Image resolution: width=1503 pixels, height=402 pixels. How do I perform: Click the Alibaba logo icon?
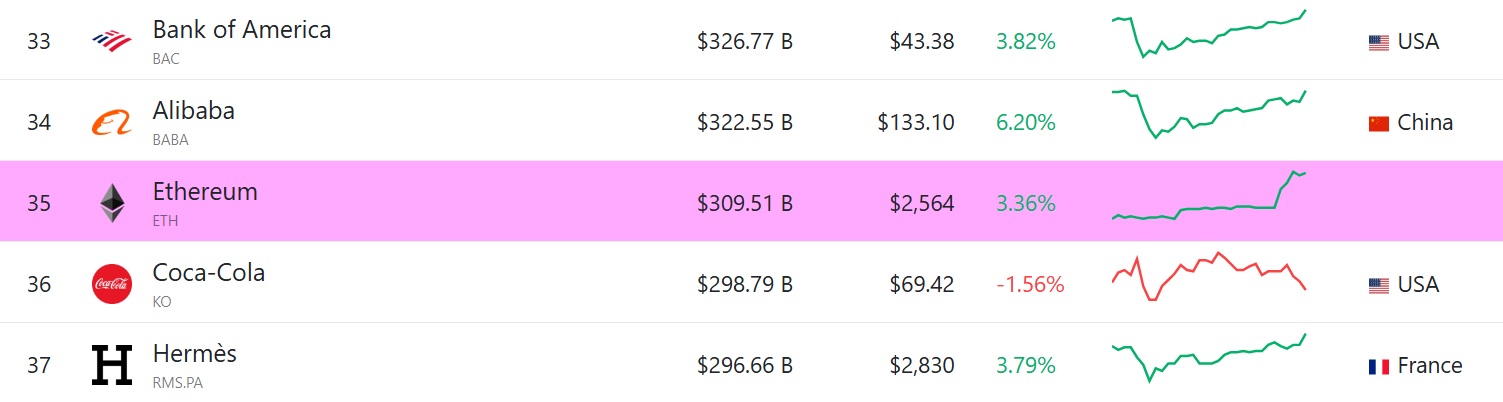(111, 123)
